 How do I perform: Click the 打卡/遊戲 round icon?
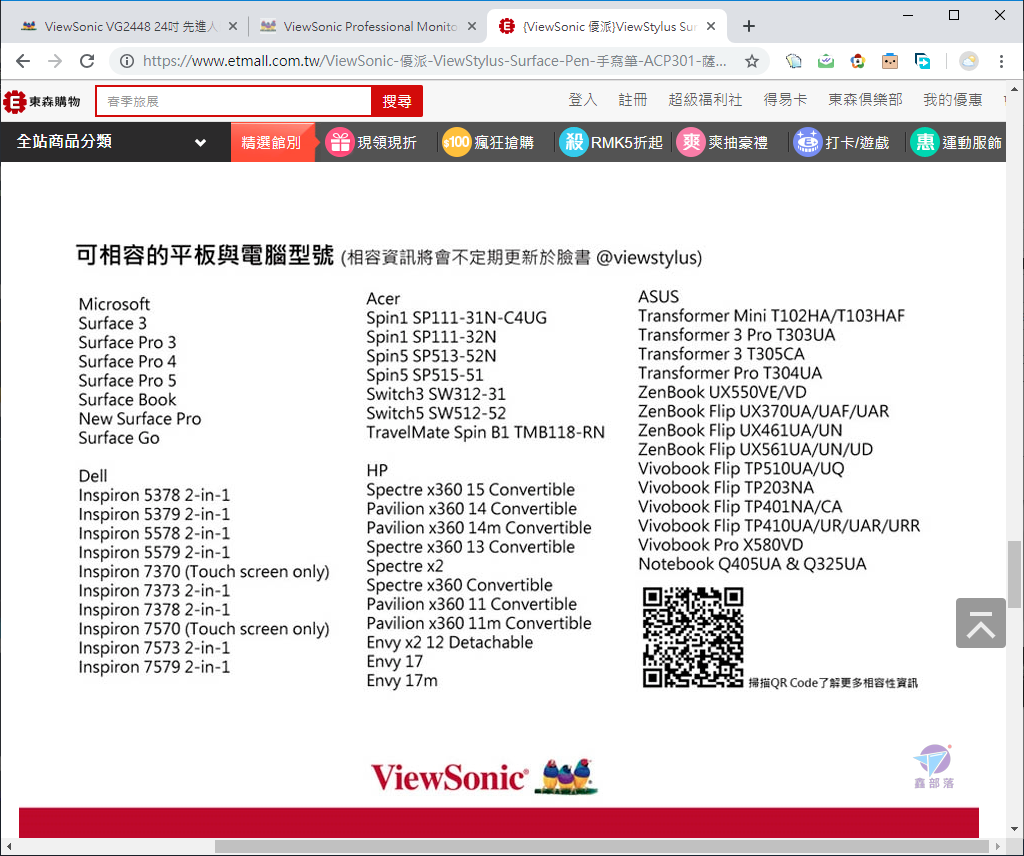click(x=807, y=142)
